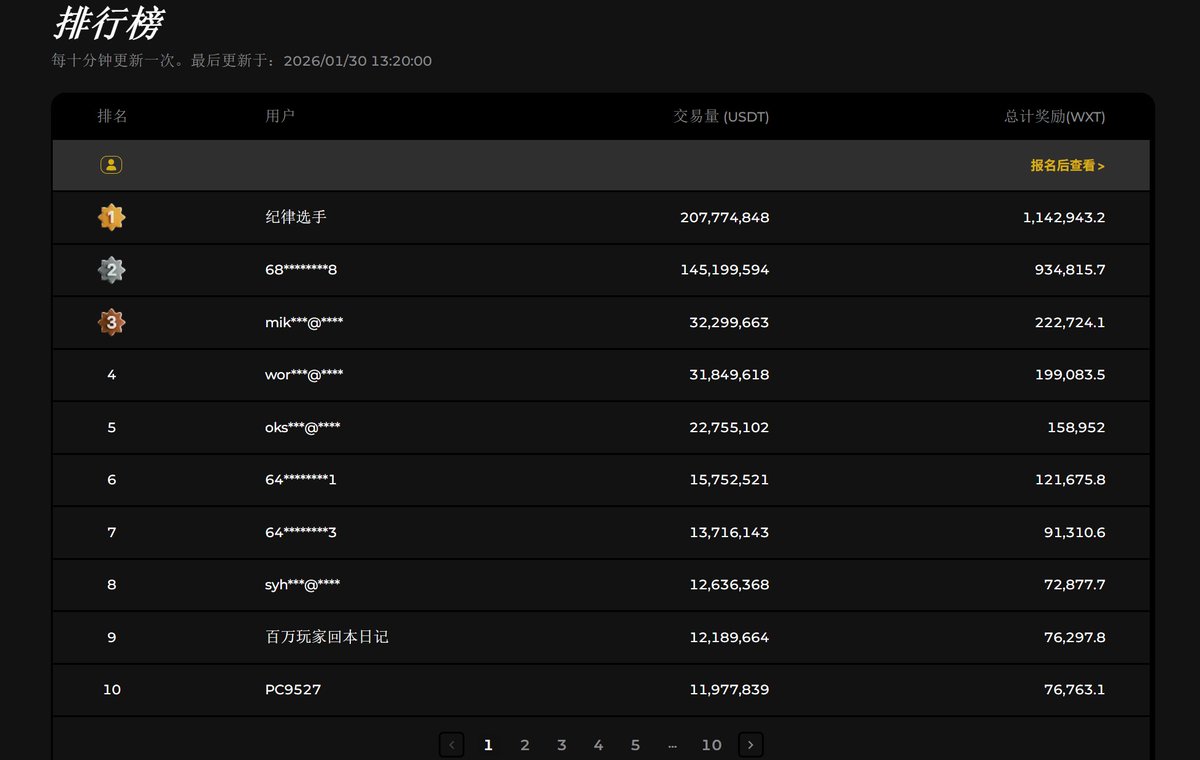Screen dimensions: 1200x760
Task: Select user mik***@****
Action: click(304, 322)
